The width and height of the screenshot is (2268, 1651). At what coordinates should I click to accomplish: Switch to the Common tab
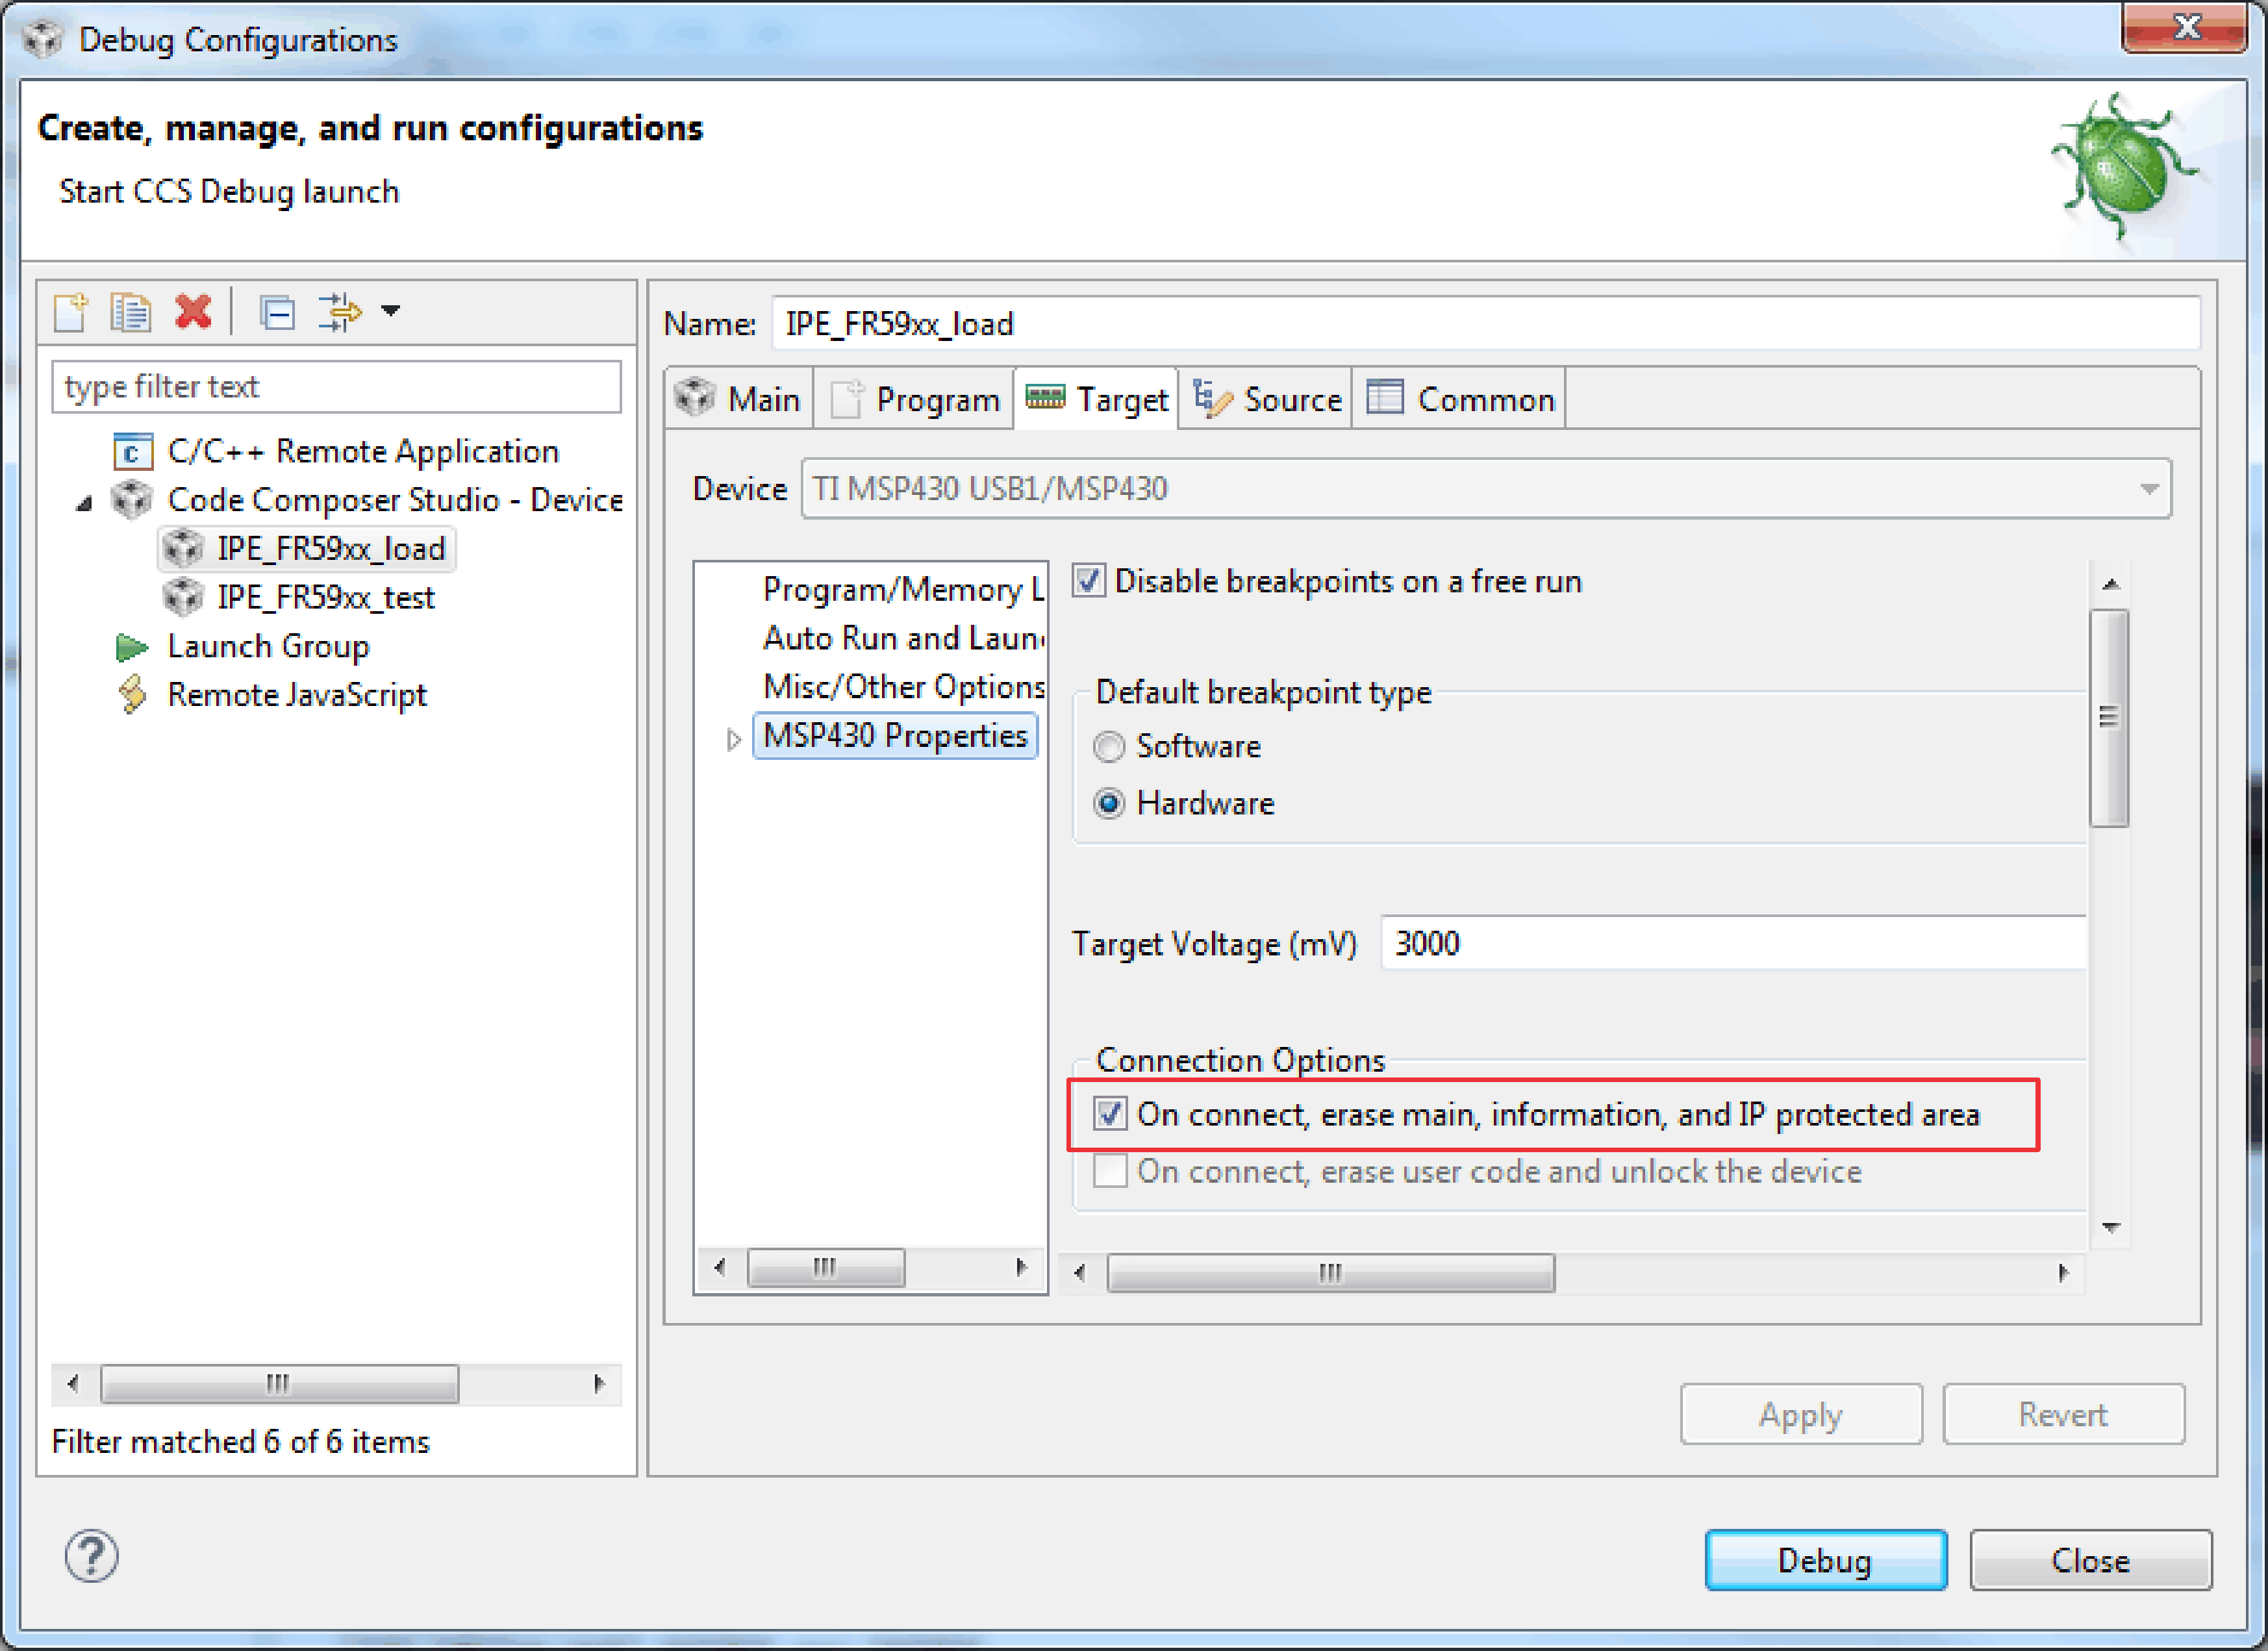pos(1460,400)
